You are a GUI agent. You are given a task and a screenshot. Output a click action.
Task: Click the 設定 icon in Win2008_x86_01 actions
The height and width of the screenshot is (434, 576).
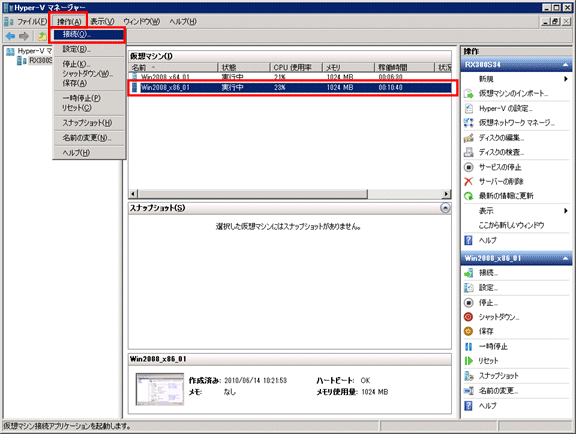[x=469, y=288]
